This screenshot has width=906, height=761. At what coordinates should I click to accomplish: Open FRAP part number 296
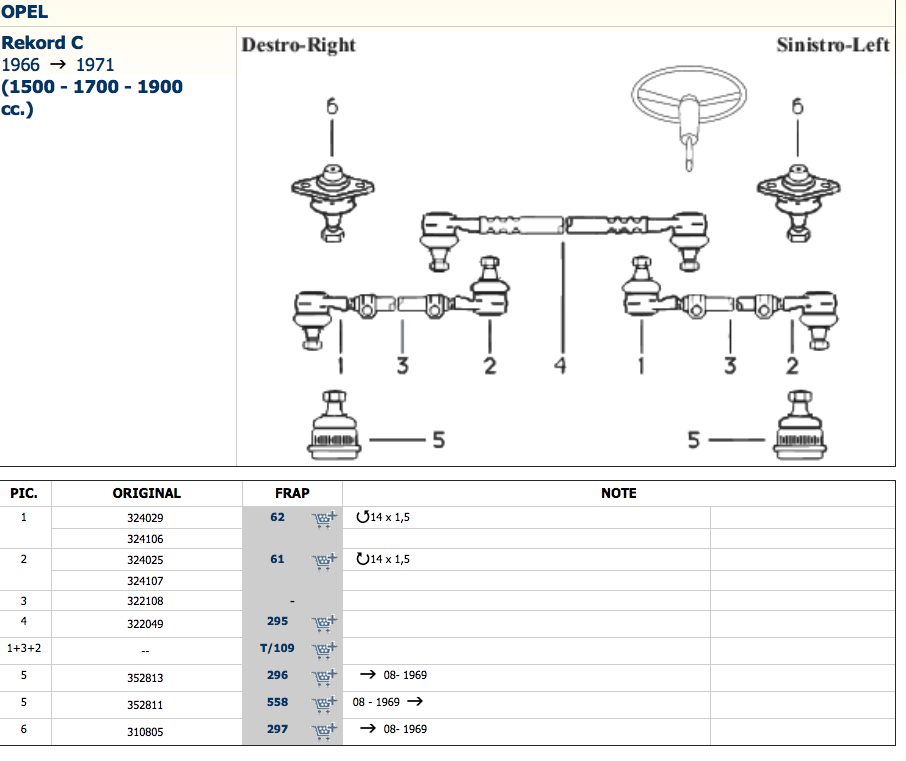(277, 675)
